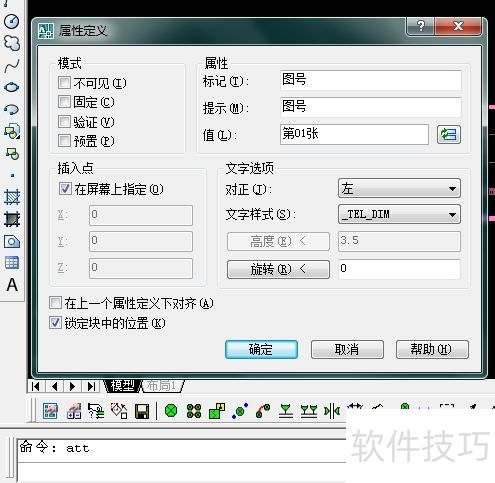The width and height of the screenshot is (495, 483).
Task: Click the 旋转(R) rotation button
Action: 278,269
